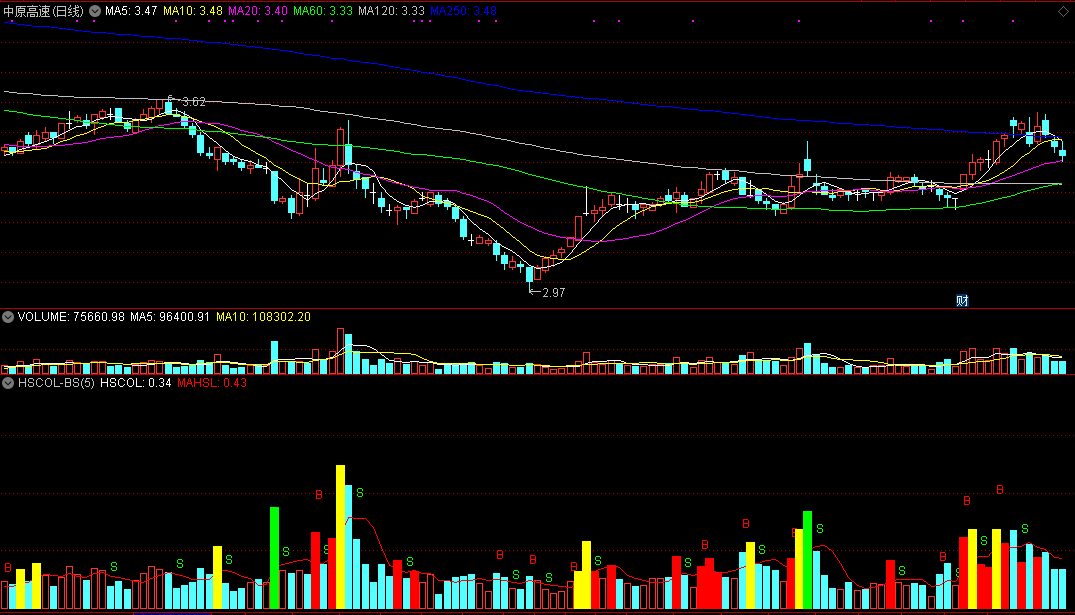Click the HSCOL: 0.34 value
The image size is (1075, 615).
coord(136,383)
